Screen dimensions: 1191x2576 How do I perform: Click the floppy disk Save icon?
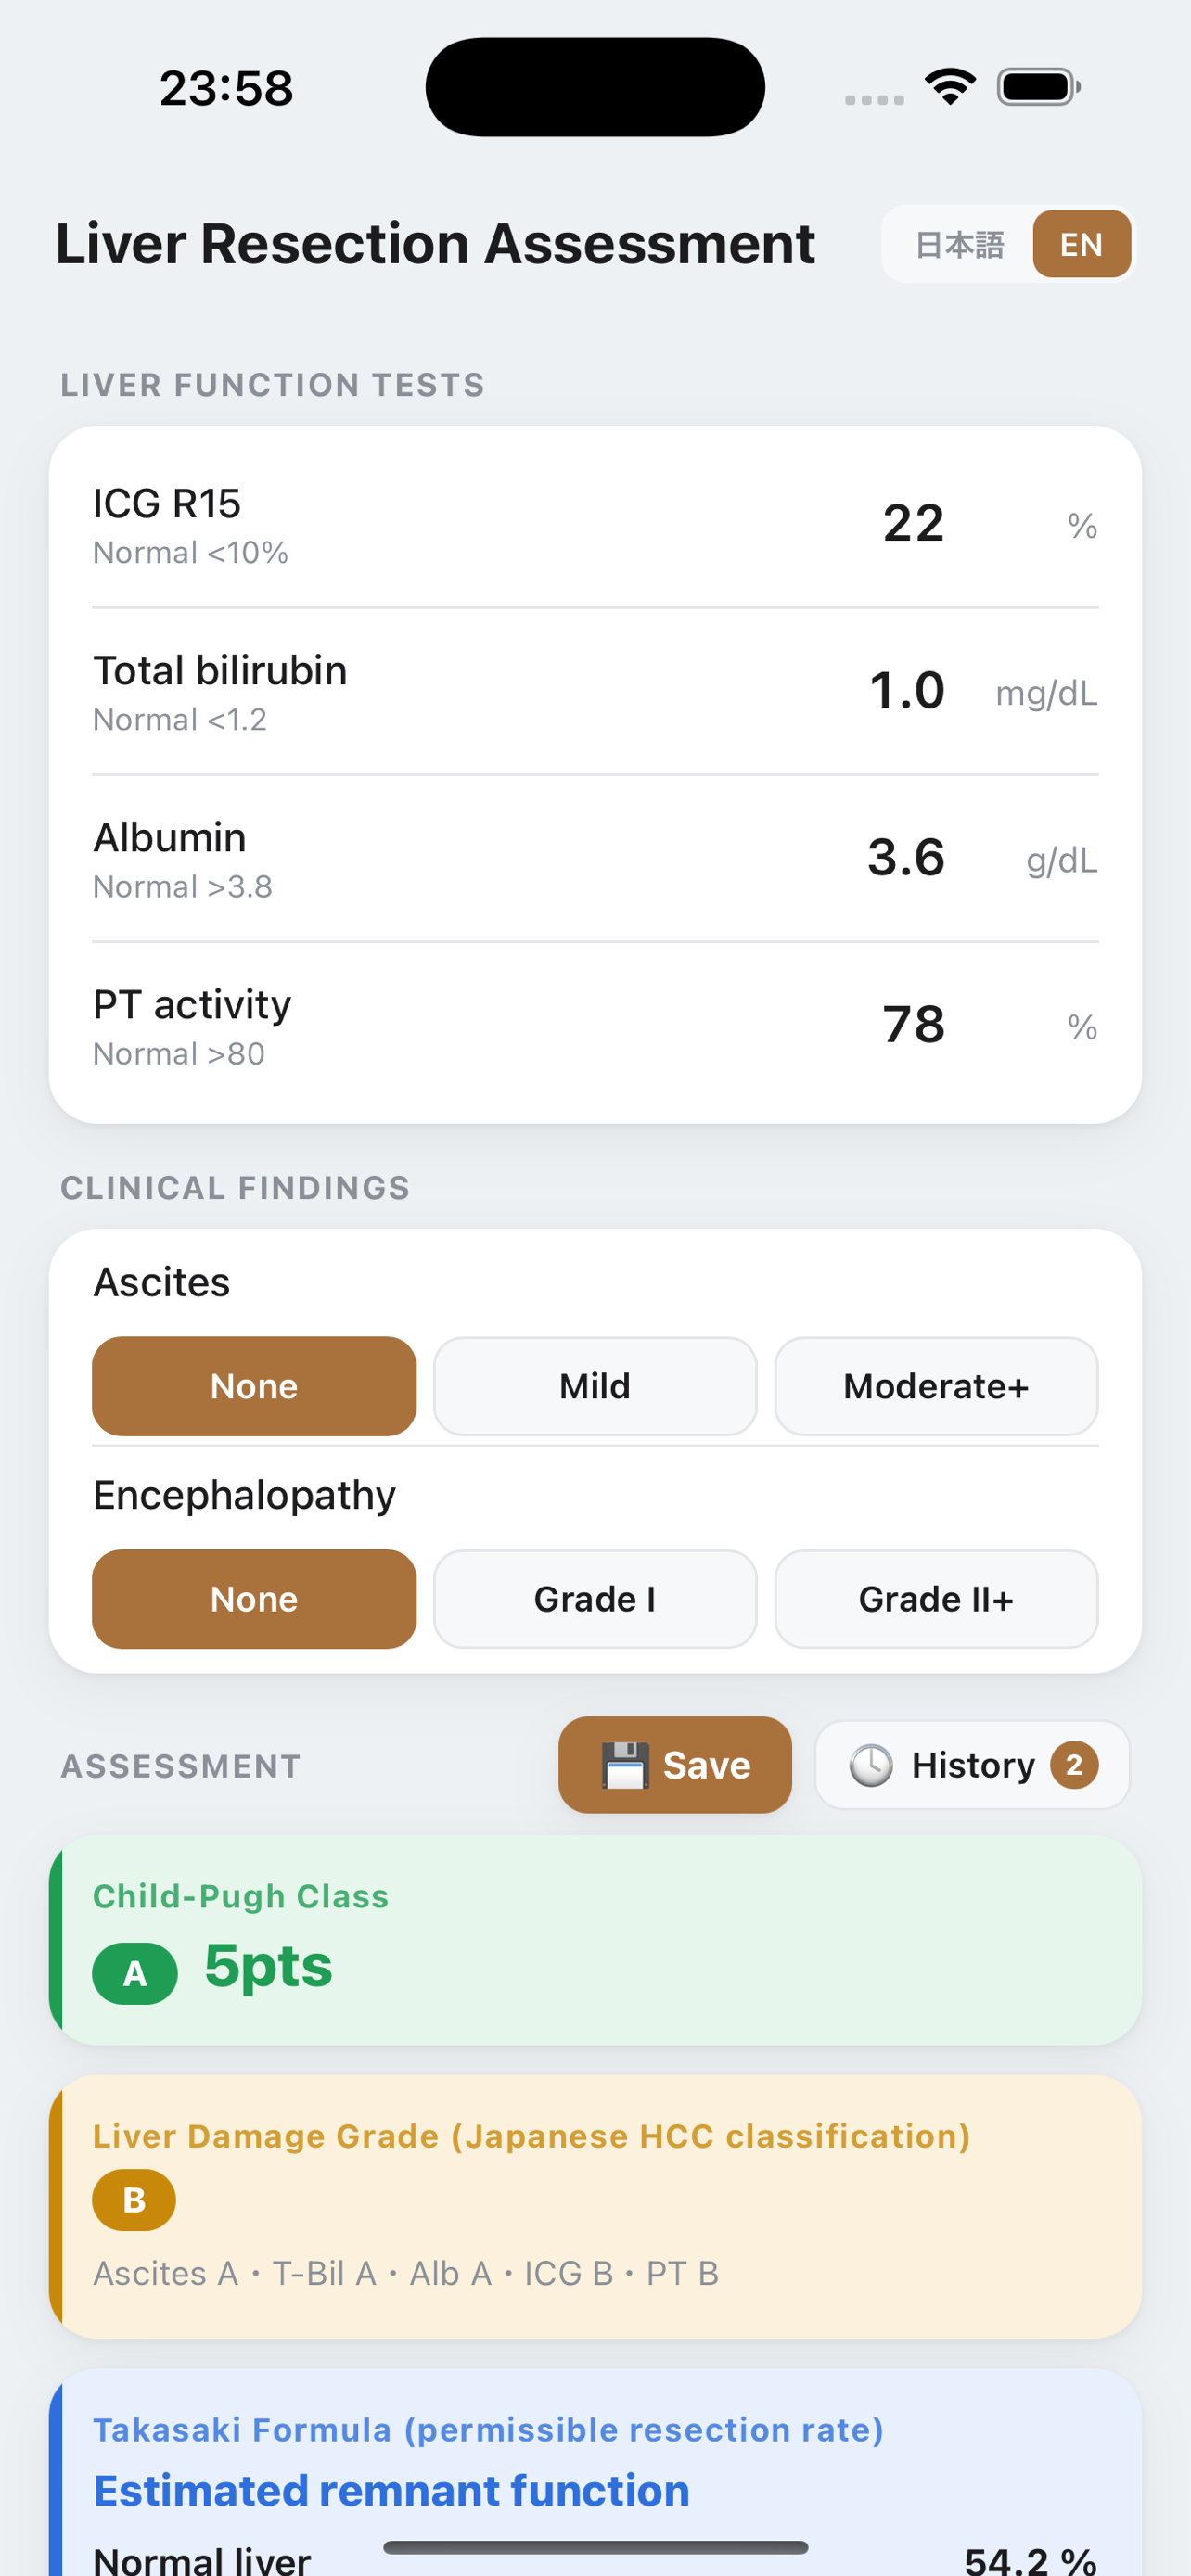[625, 1766]
